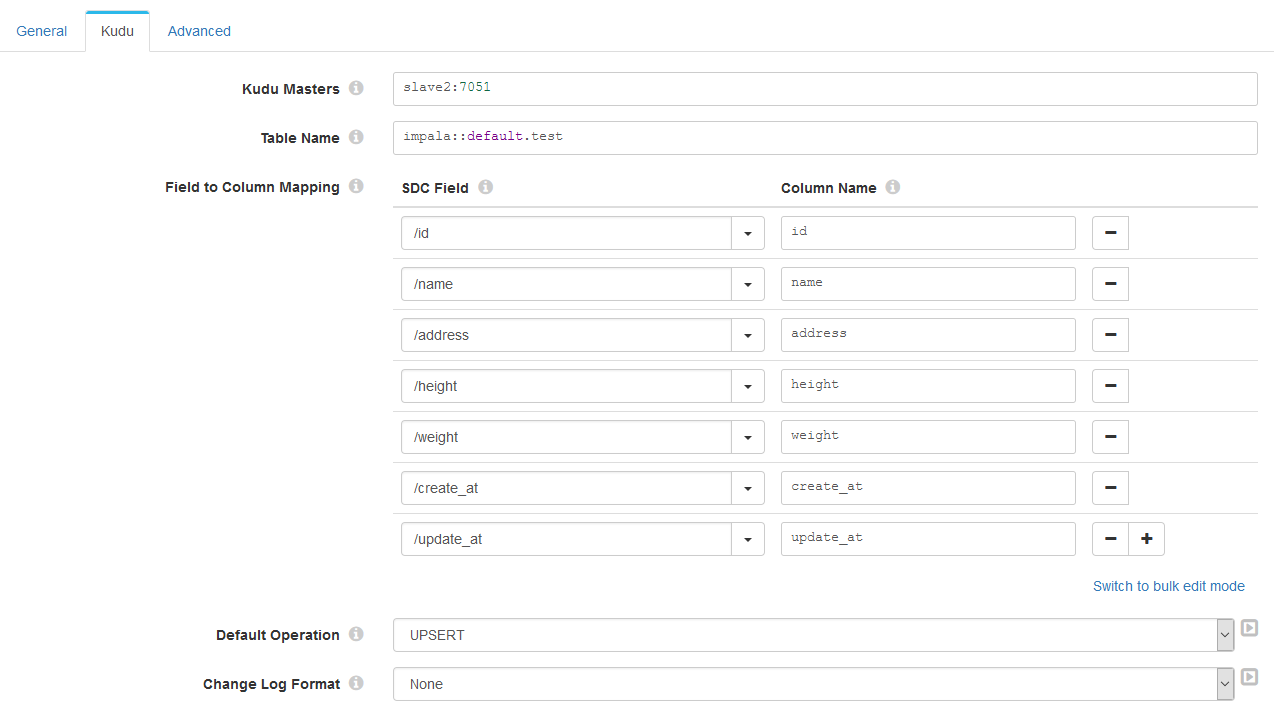The height and width of the screenshot is (709, 1274).
Task: Toggle expression mode for Change Log Format
Action: click(1249, 677)
